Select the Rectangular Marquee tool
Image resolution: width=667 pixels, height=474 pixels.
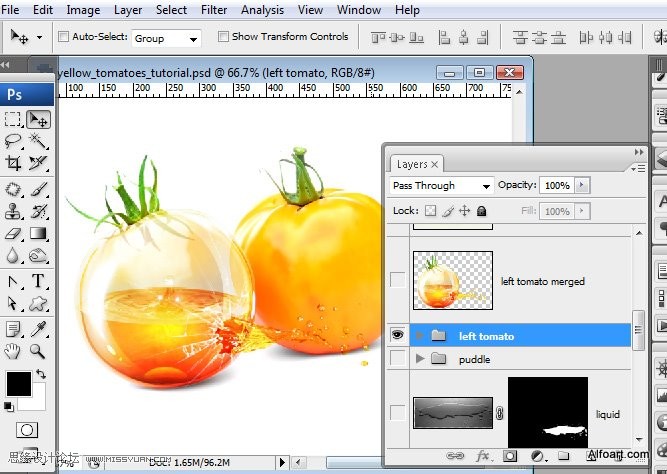13,120
